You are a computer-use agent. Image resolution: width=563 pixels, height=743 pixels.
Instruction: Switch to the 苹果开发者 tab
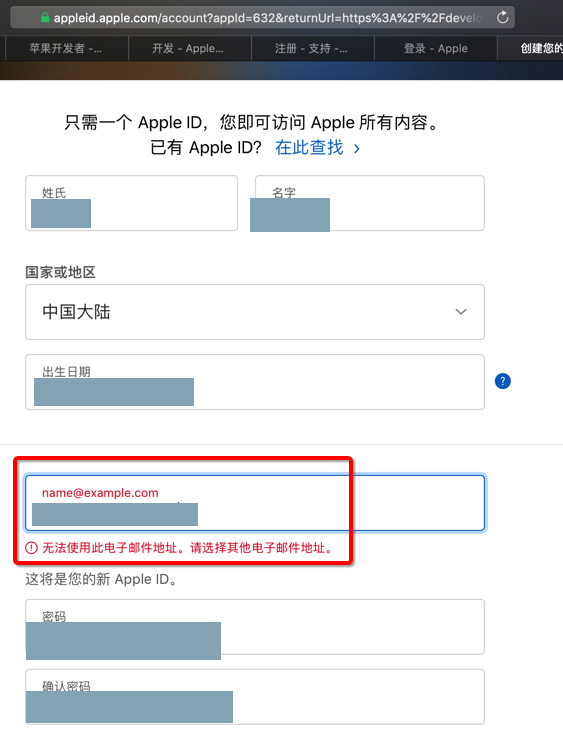coord(66,48)
